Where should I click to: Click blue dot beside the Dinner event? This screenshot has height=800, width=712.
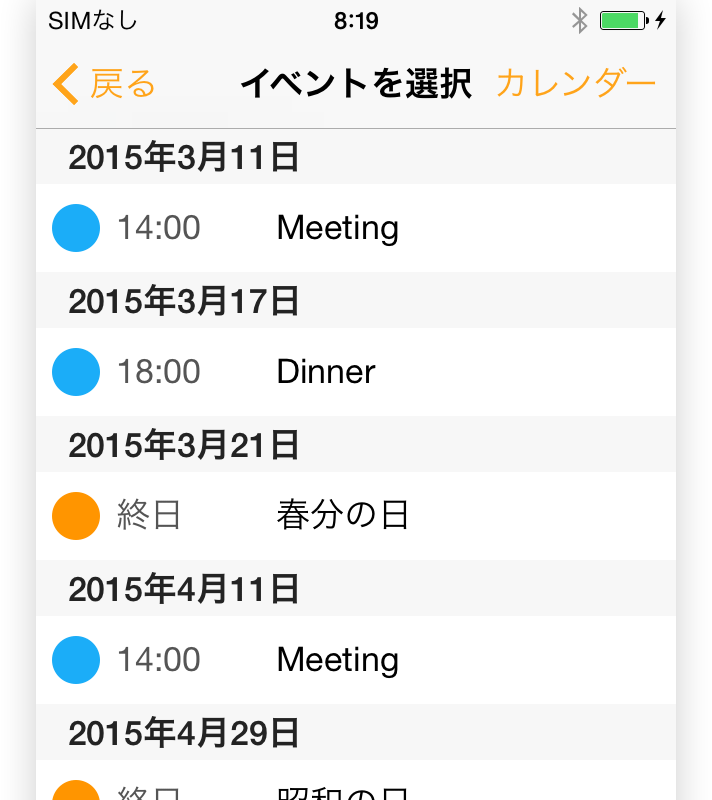tap(76, 372)
